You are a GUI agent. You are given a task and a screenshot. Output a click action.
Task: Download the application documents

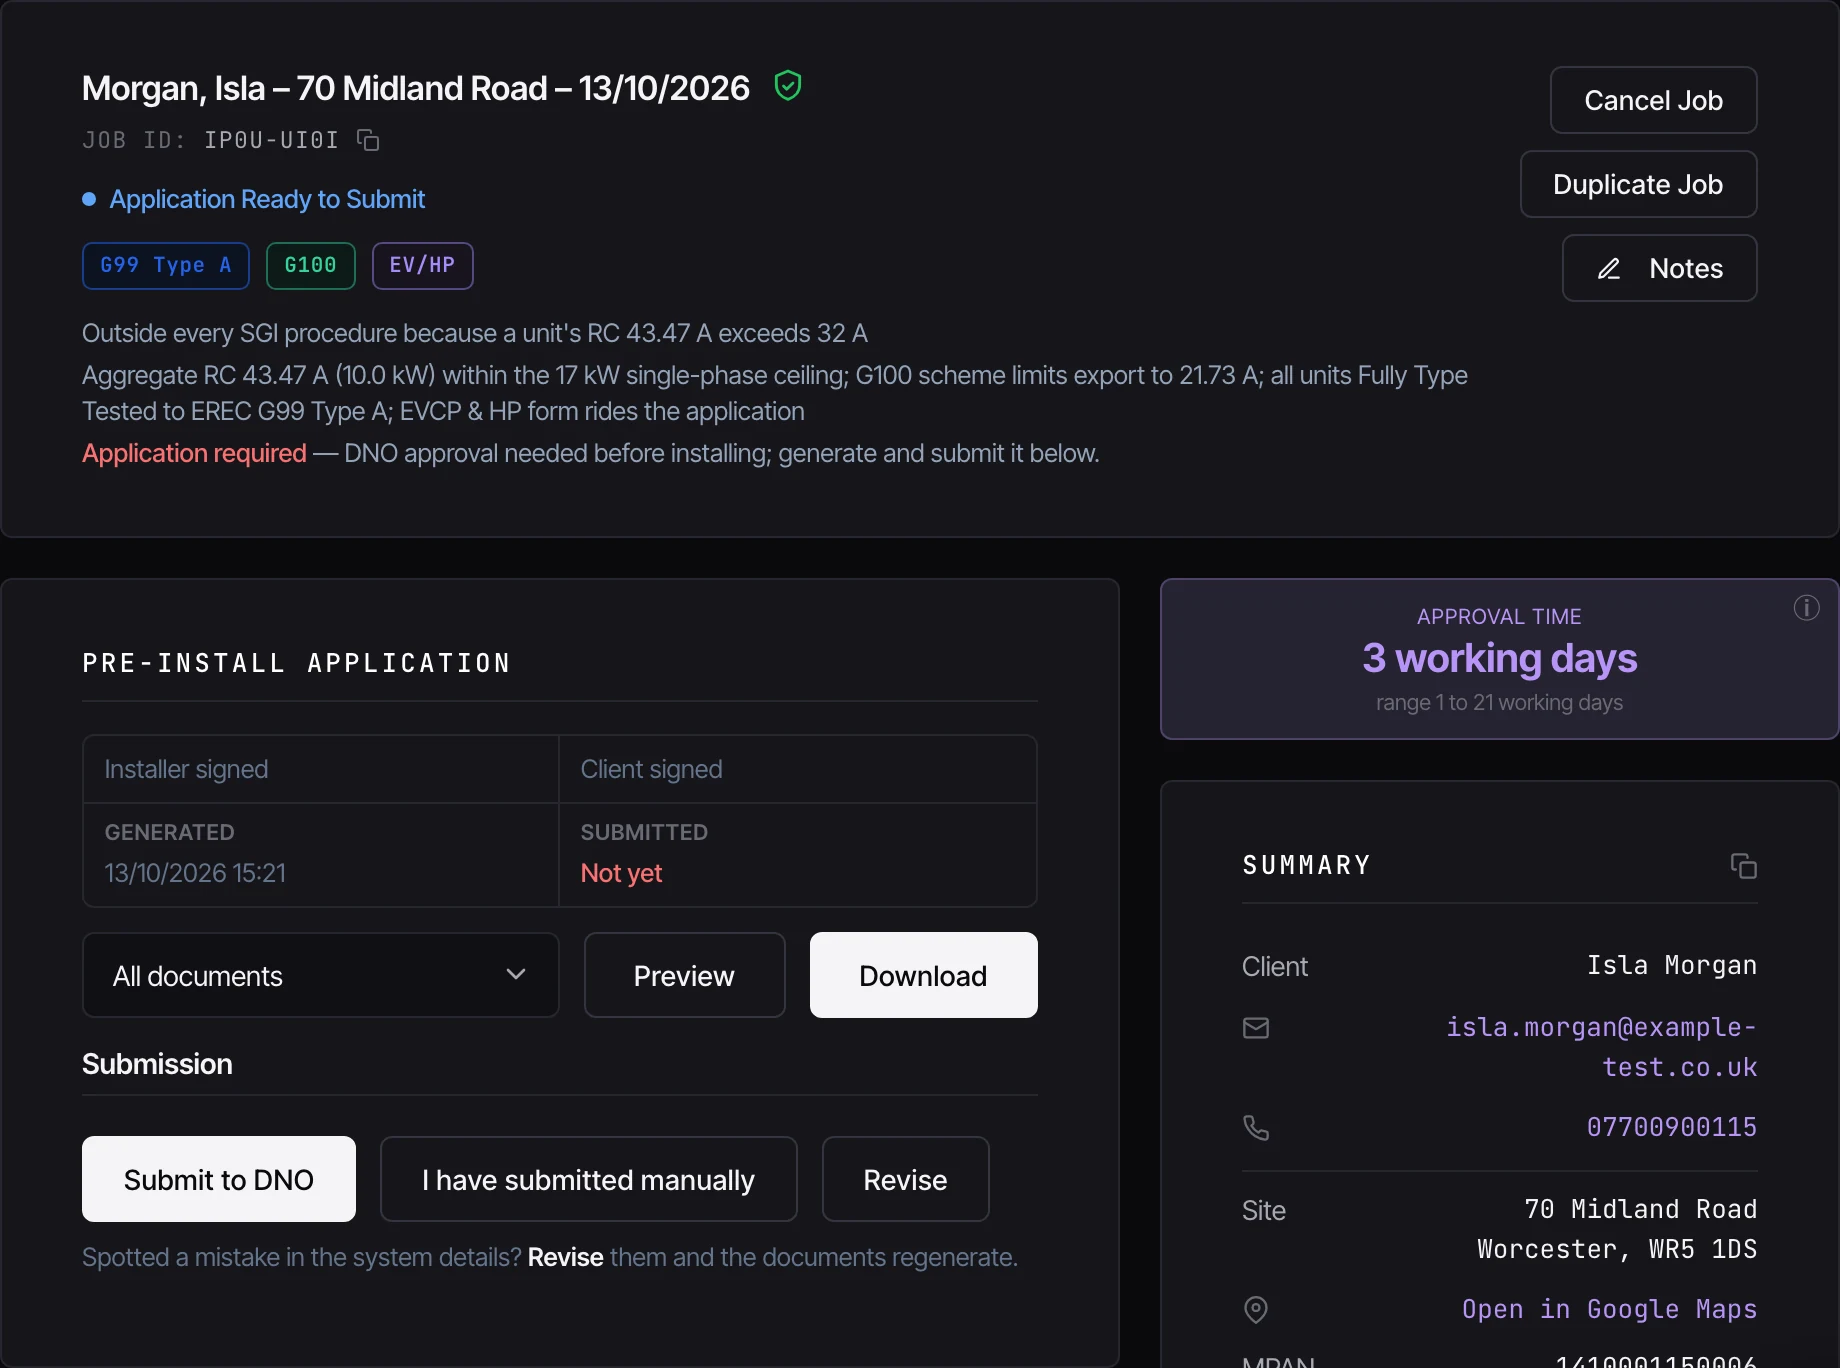click(923, 975)
